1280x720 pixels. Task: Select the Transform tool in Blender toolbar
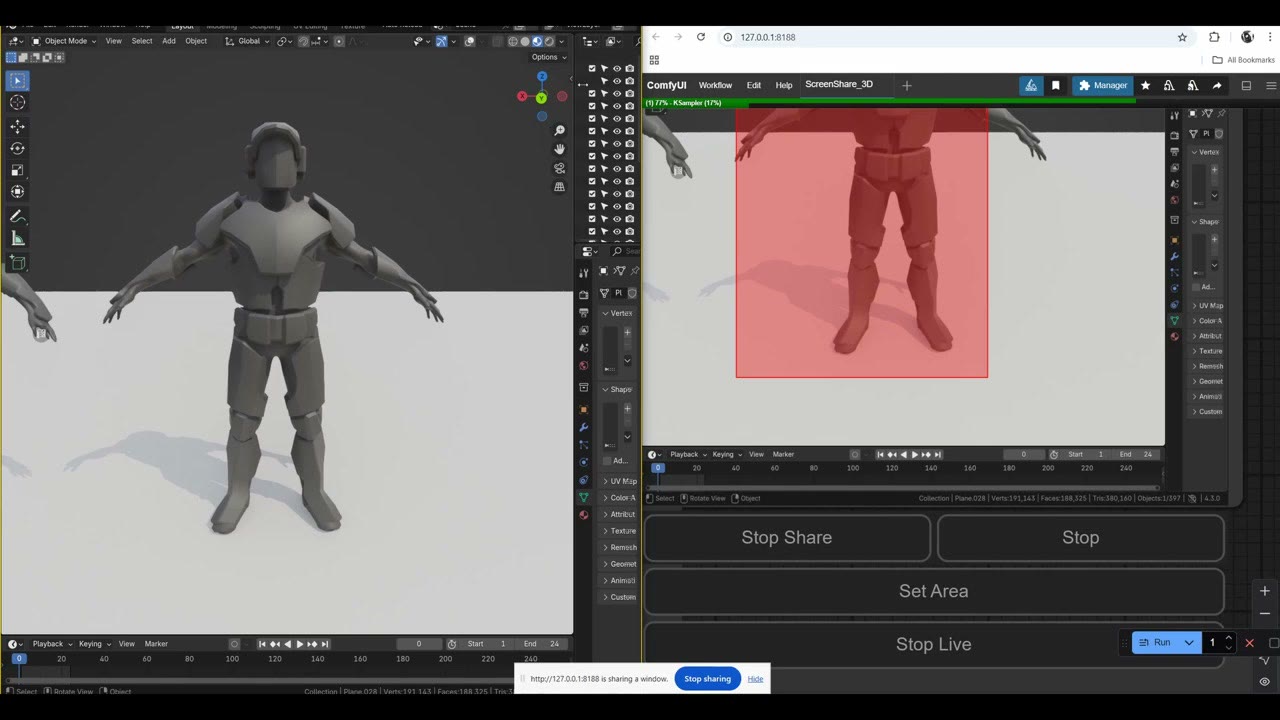(x=18, y=191)
